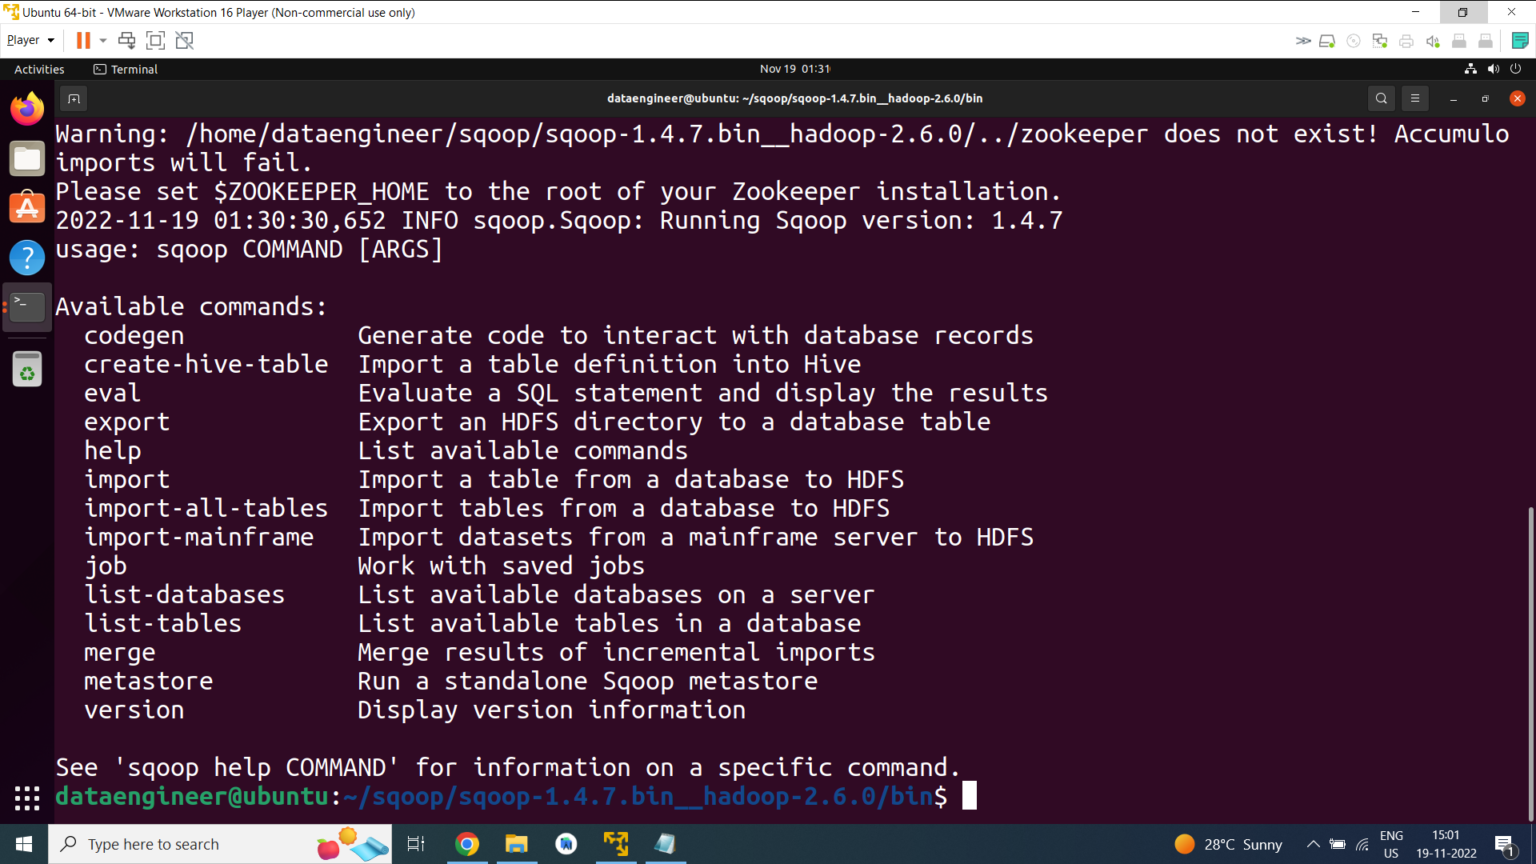Viewport: 1536px width, 864px height.
Task: Click the Ubuntu network status icon
Action: (1470, 69)
